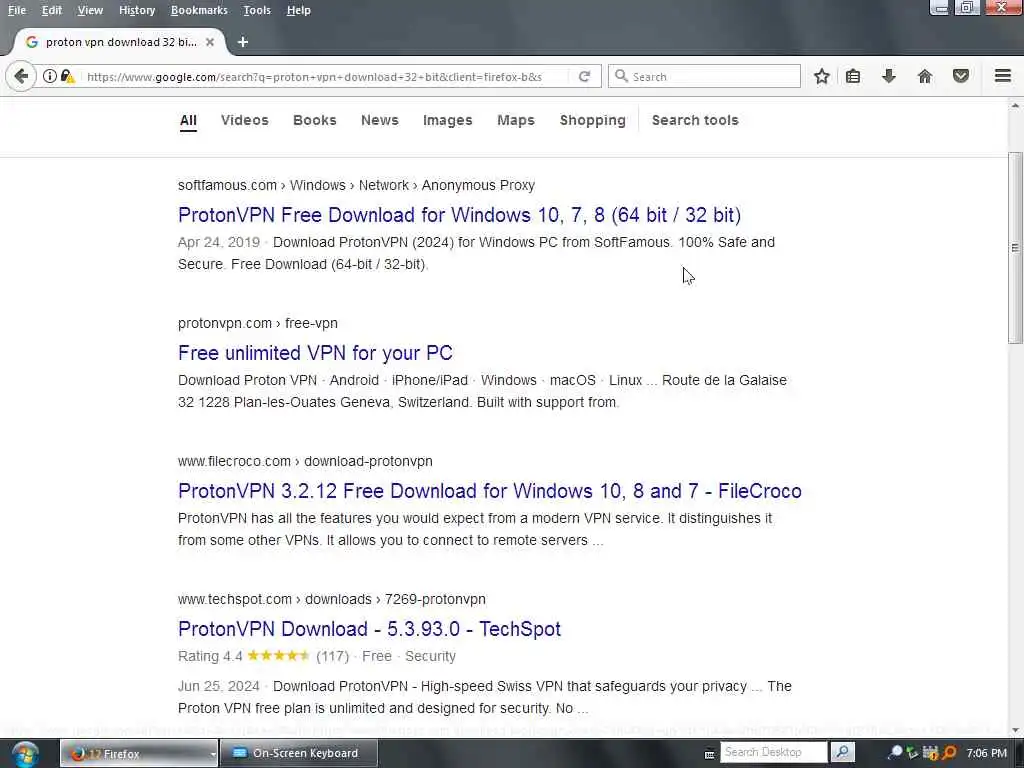
Task: Switch to Maps results tab
Action: [516, 120]
